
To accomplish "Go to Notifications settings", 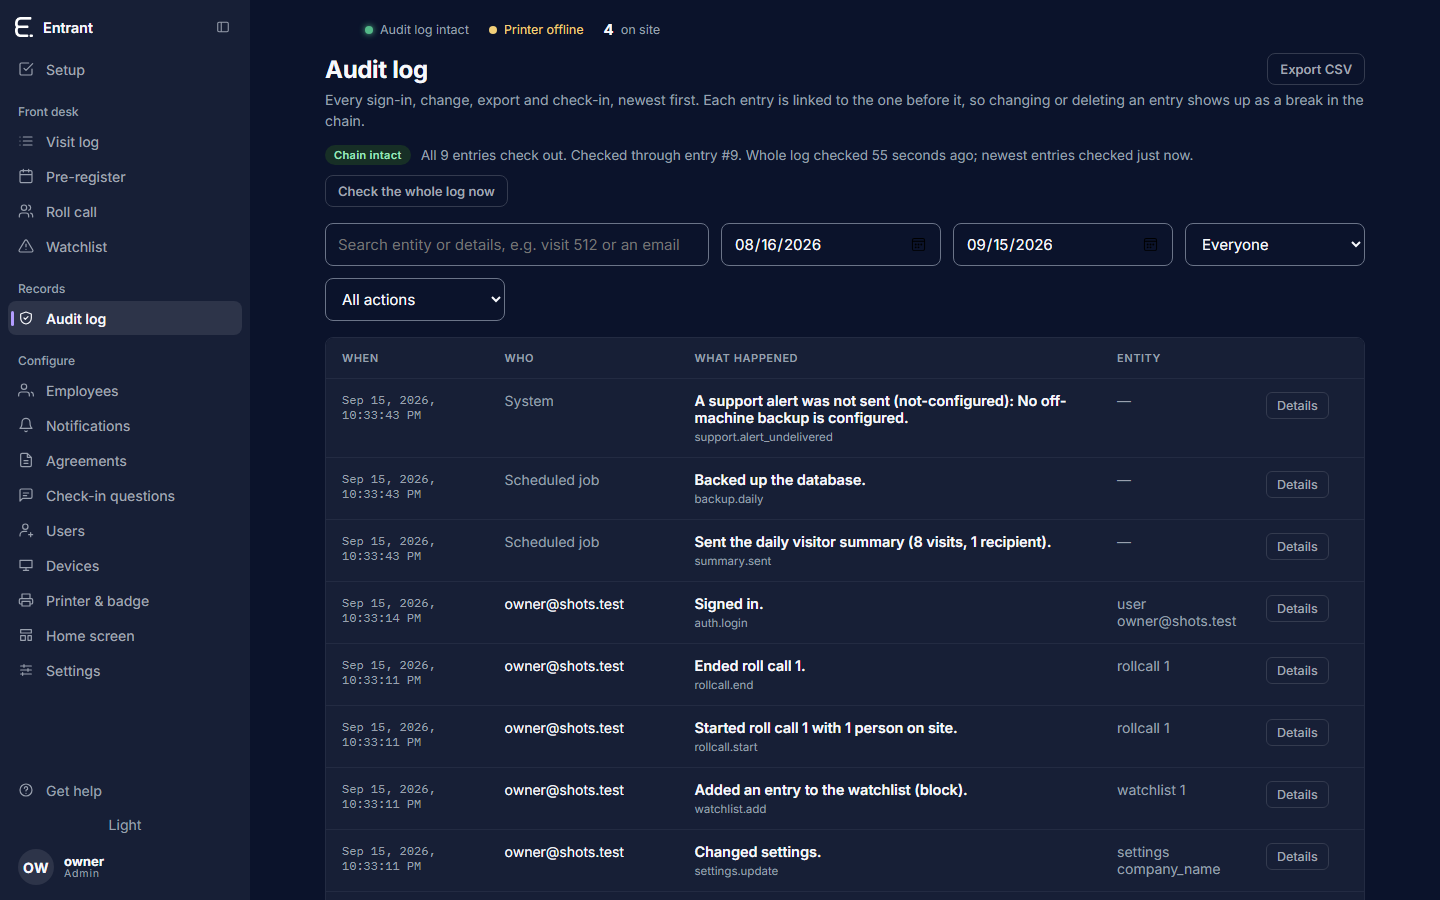I will [x=125, y=426].
